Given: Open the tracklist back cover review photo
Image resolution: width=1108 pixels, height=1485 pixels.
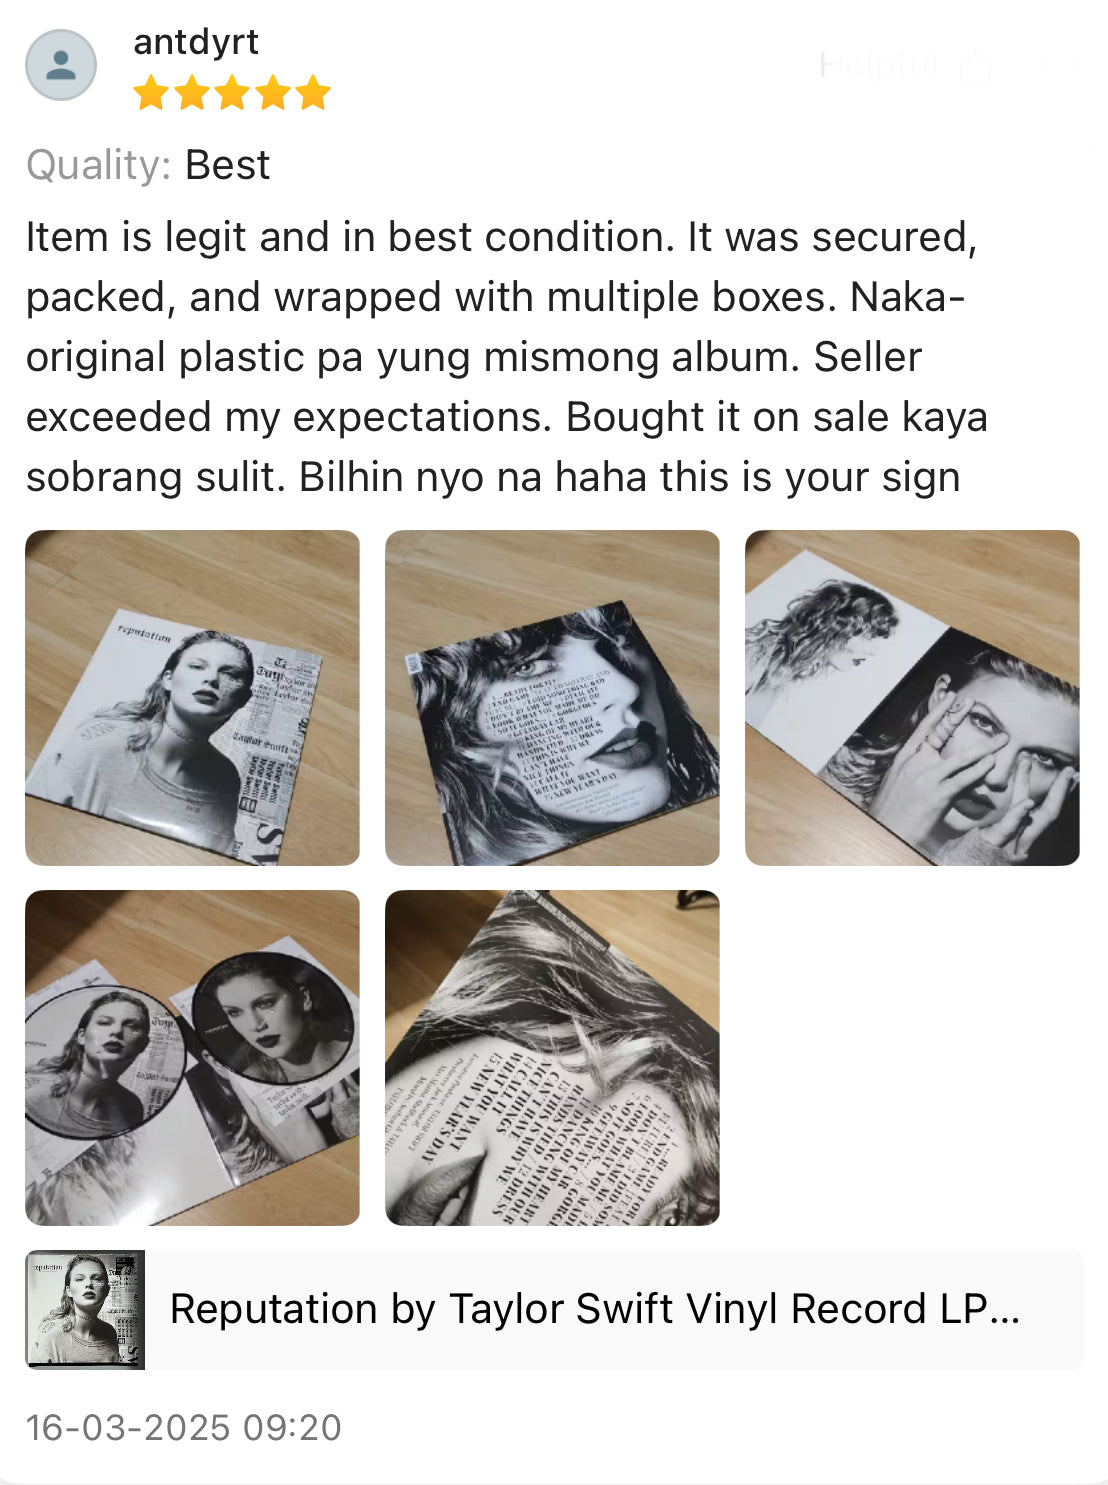Looking at the screenshot, I should click(x=552, y=698).
